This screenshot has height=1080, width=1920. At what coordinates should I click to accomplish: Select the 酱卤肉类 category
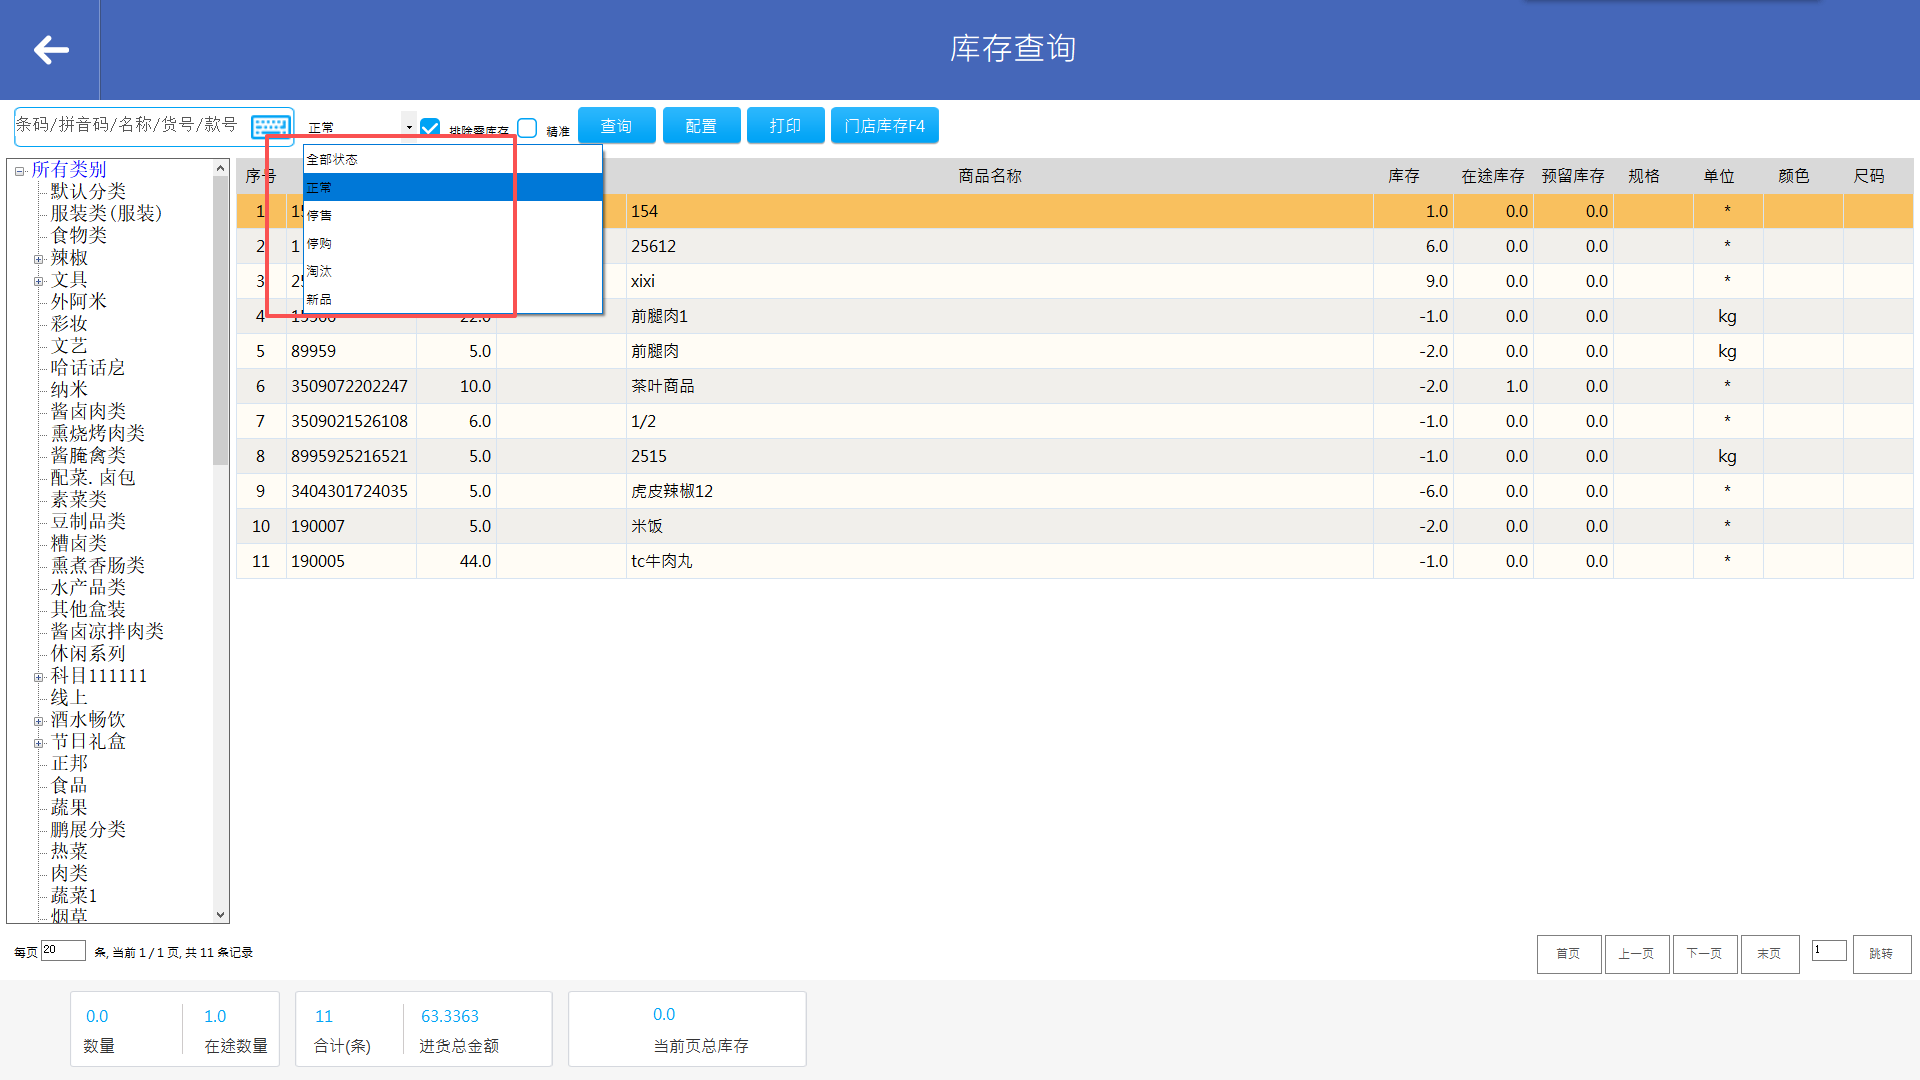pos(88,411)
